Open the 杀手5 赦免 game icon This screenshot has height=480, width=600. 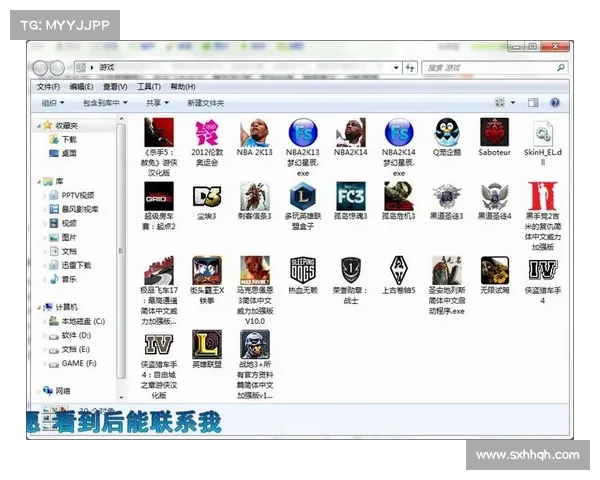[159, 132]
